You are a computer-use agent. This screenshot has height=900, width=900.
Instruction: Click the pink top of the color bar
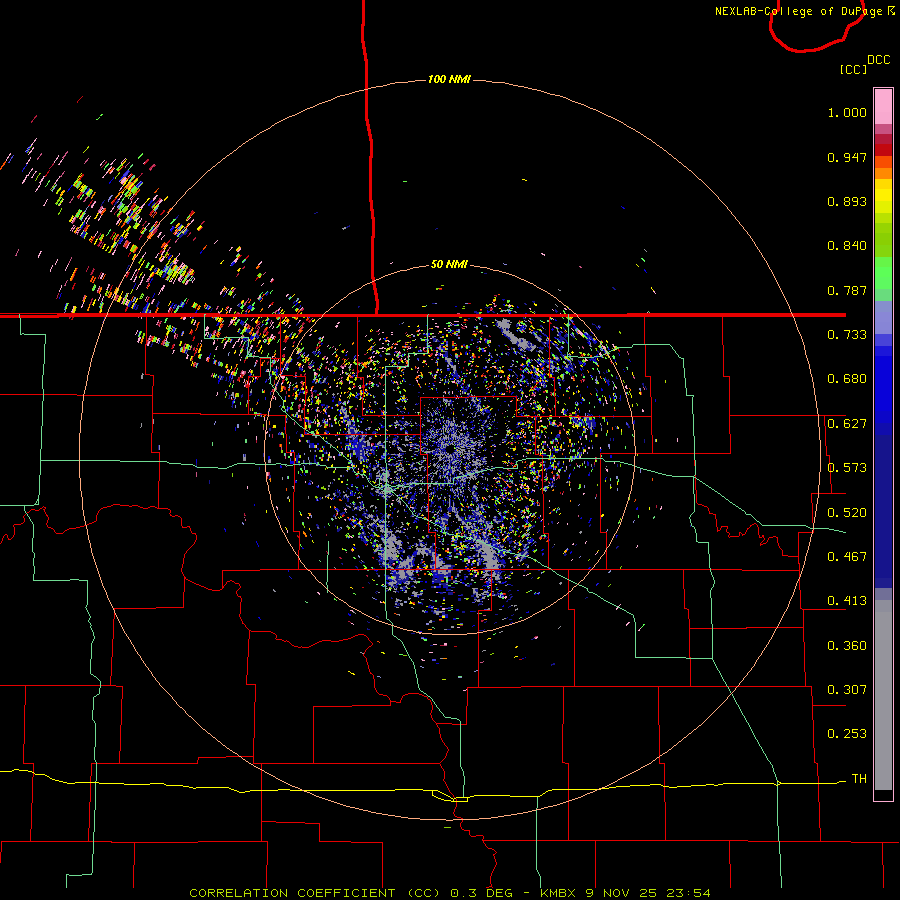883,106
